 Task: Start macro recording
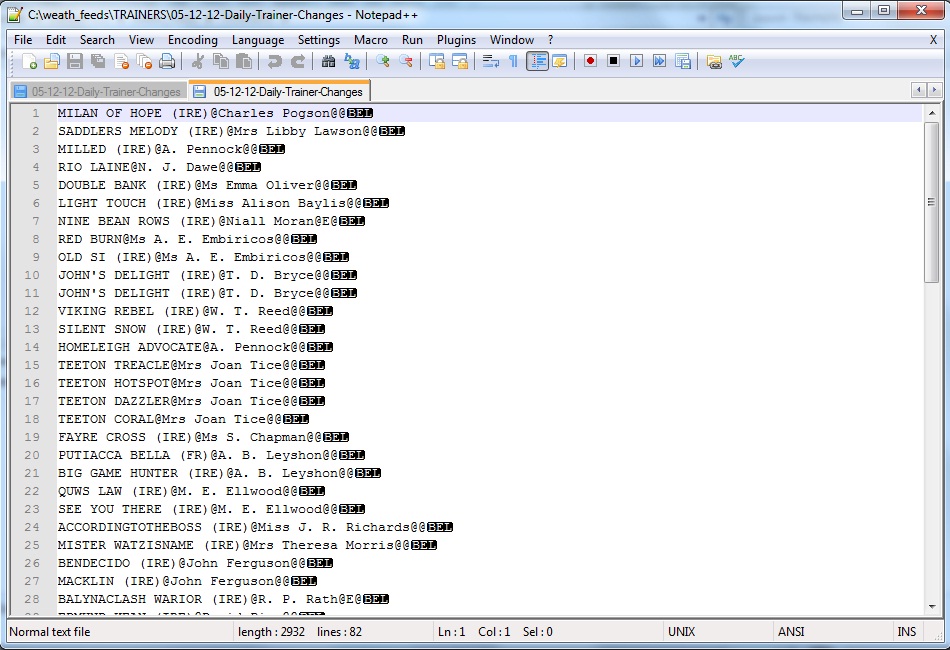click(590, 61)
